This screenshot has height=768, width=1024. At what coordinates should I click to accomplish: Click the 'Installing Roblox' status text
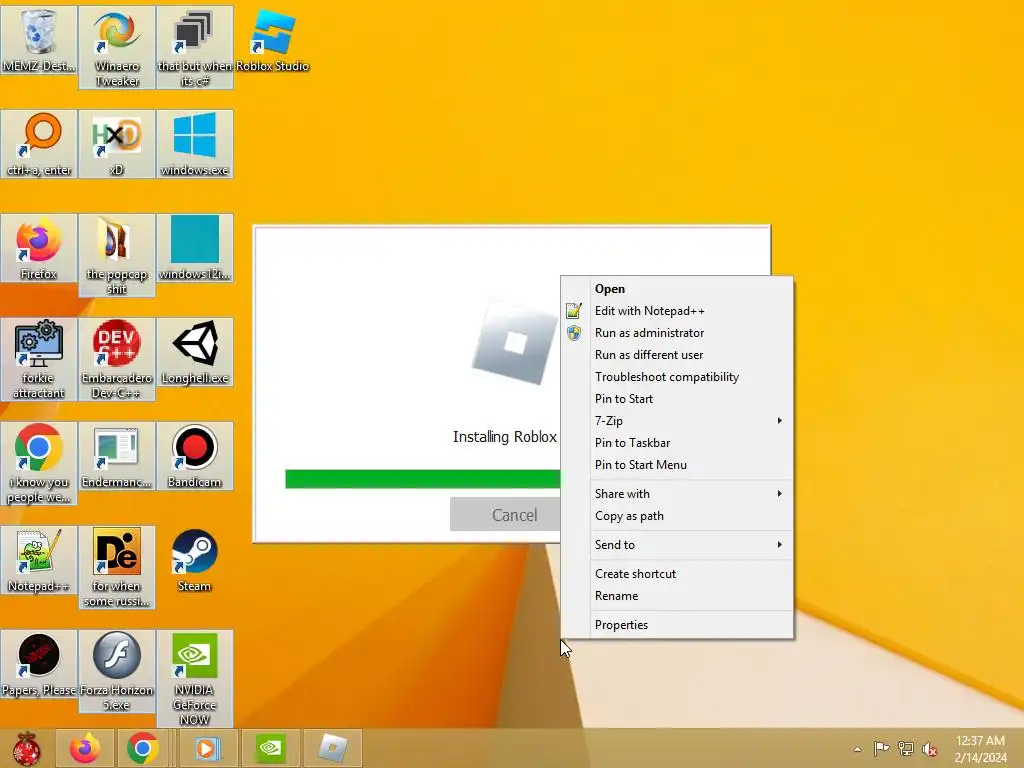[x=505, y=437]
